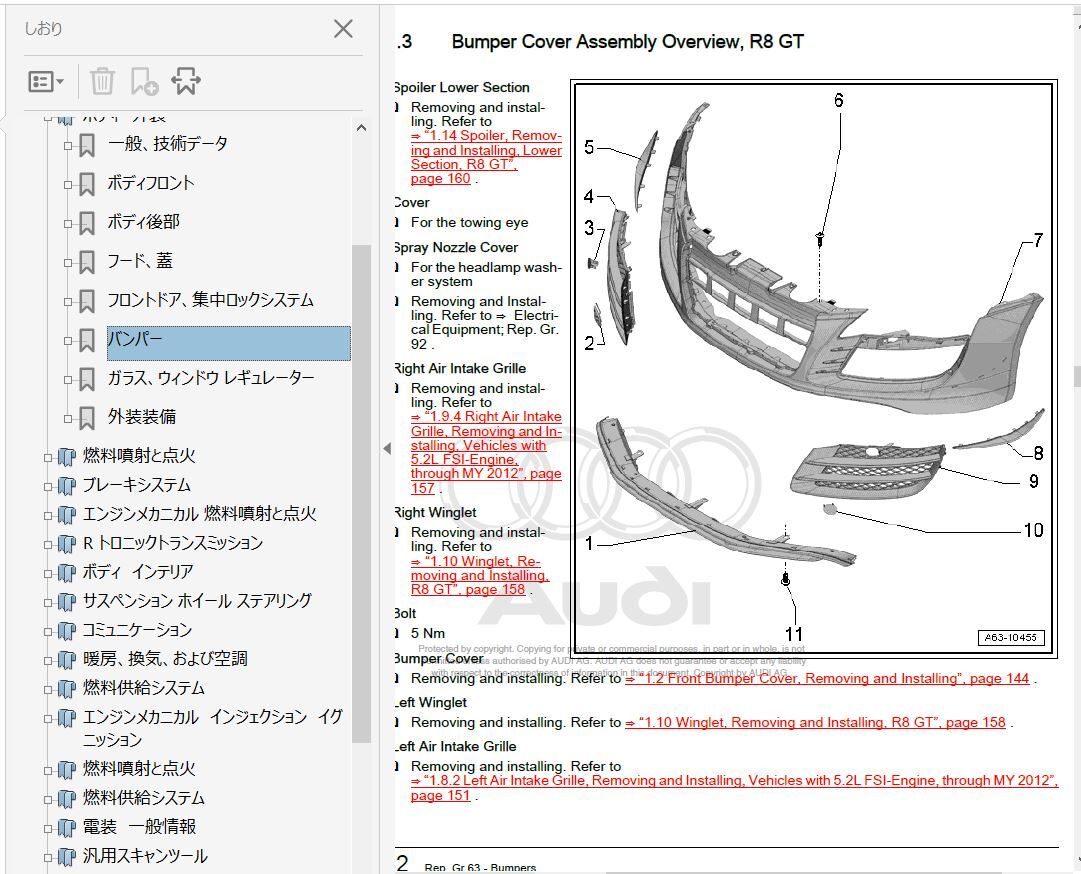Image resolution: width=1081 pixels, height=874 pixels.
Task: Open the ボディ後部 bookmark
Action: click(143, 222)
